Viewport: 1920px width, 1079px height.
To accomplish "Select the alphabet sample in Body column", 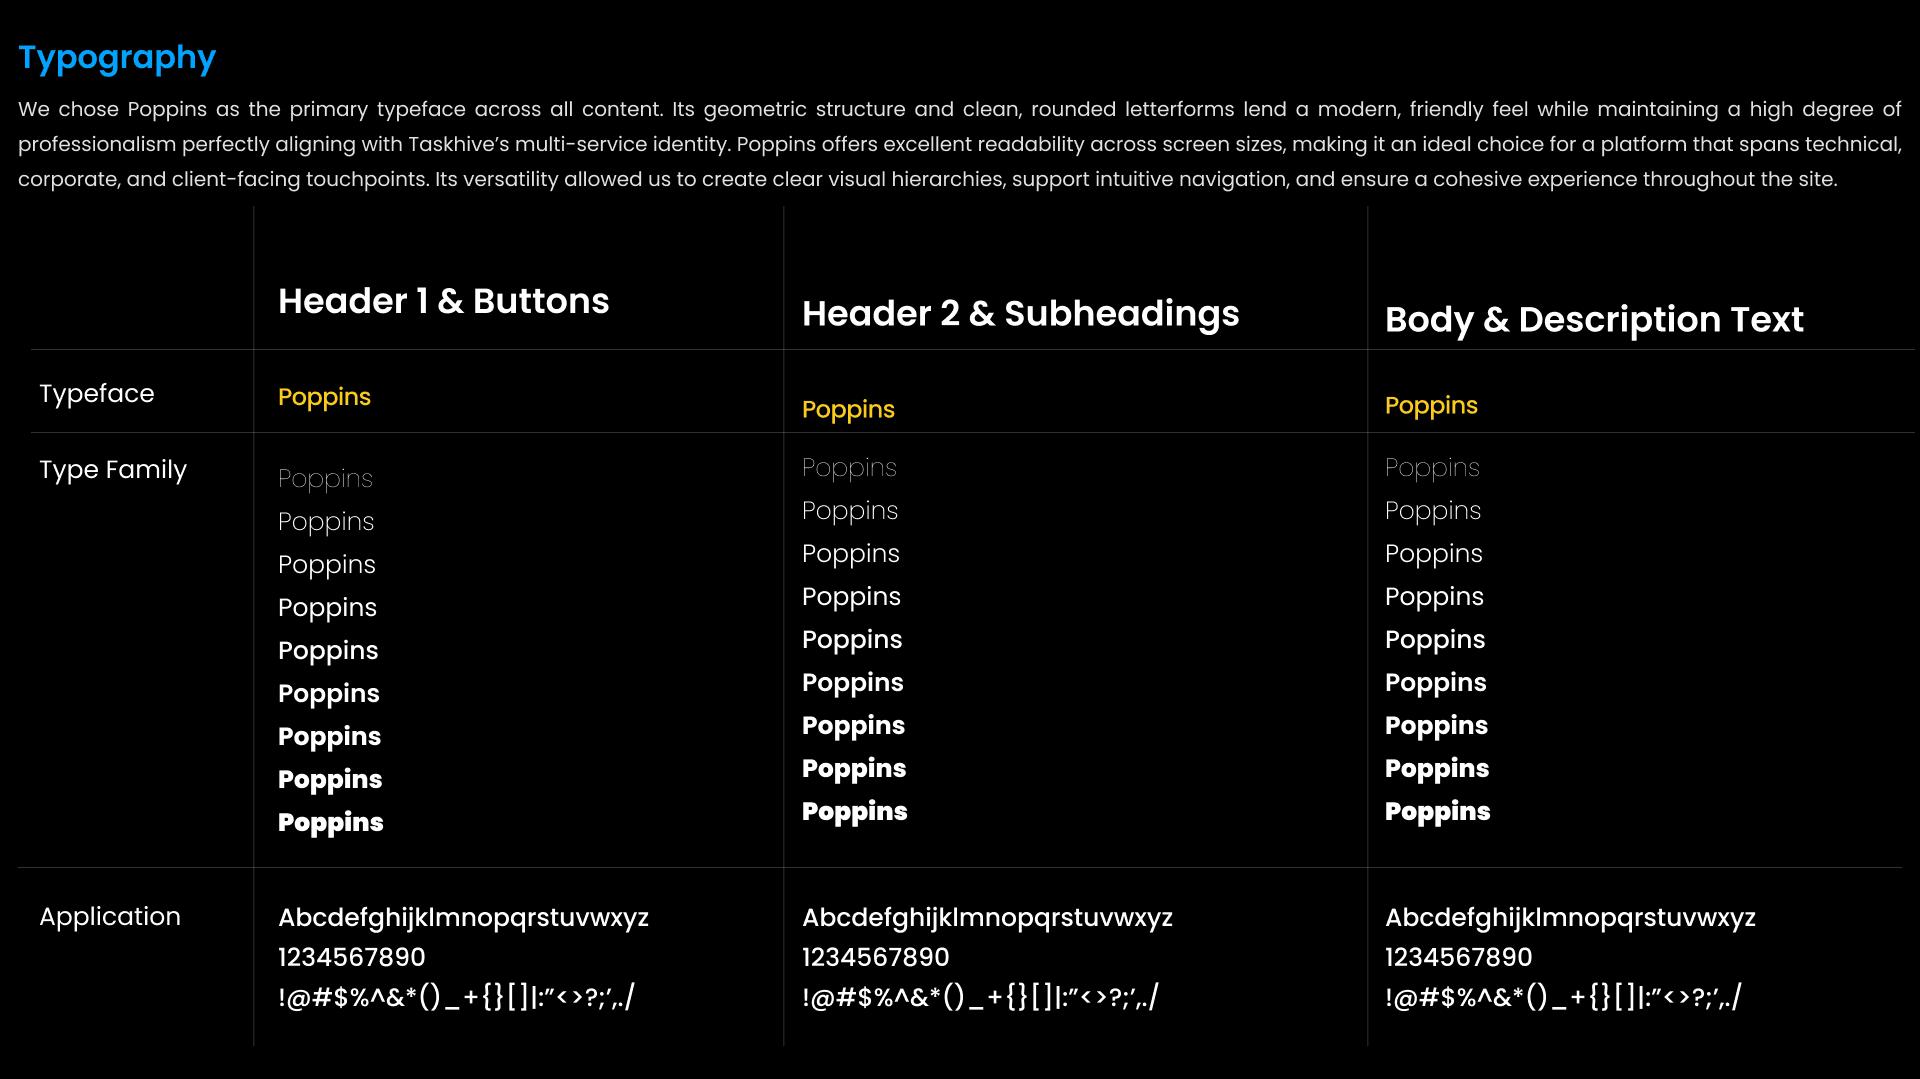I will coord(1570,918).
